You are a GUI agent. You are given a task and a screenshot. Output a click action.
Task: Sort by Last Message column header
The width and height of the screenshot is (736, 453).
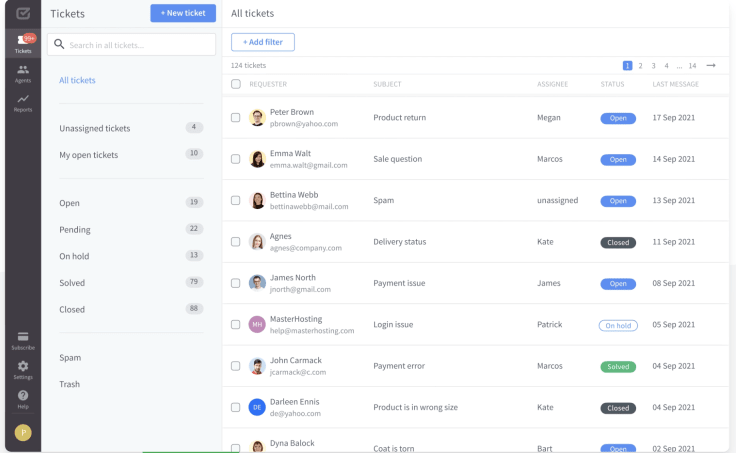(675, 84)
